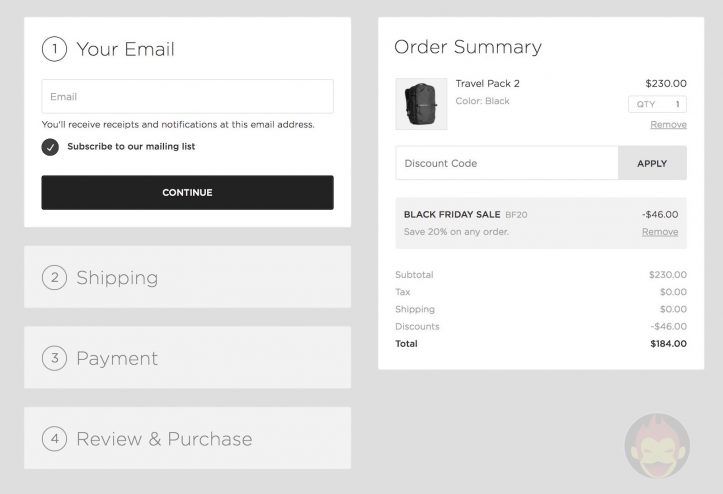Click the step 3 circle icon
The image size is (723, 494).
point(54,358)
